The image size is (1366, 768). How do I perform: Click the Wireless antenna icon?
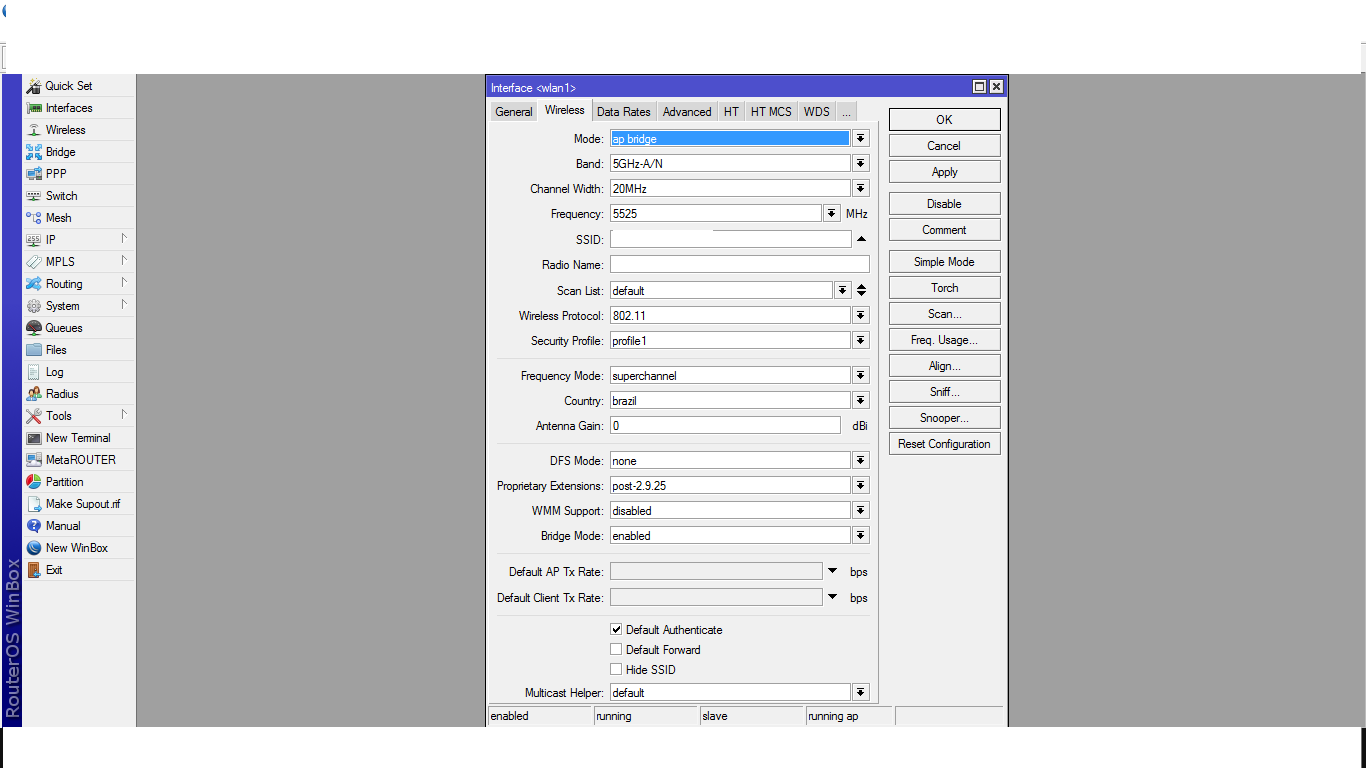(34, 130)
